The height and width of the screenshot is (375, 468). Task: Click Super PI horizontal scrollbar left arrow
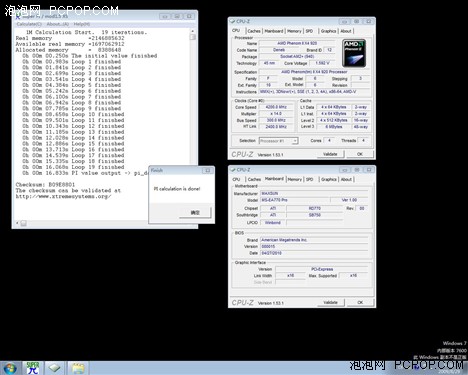pos(17,223)
